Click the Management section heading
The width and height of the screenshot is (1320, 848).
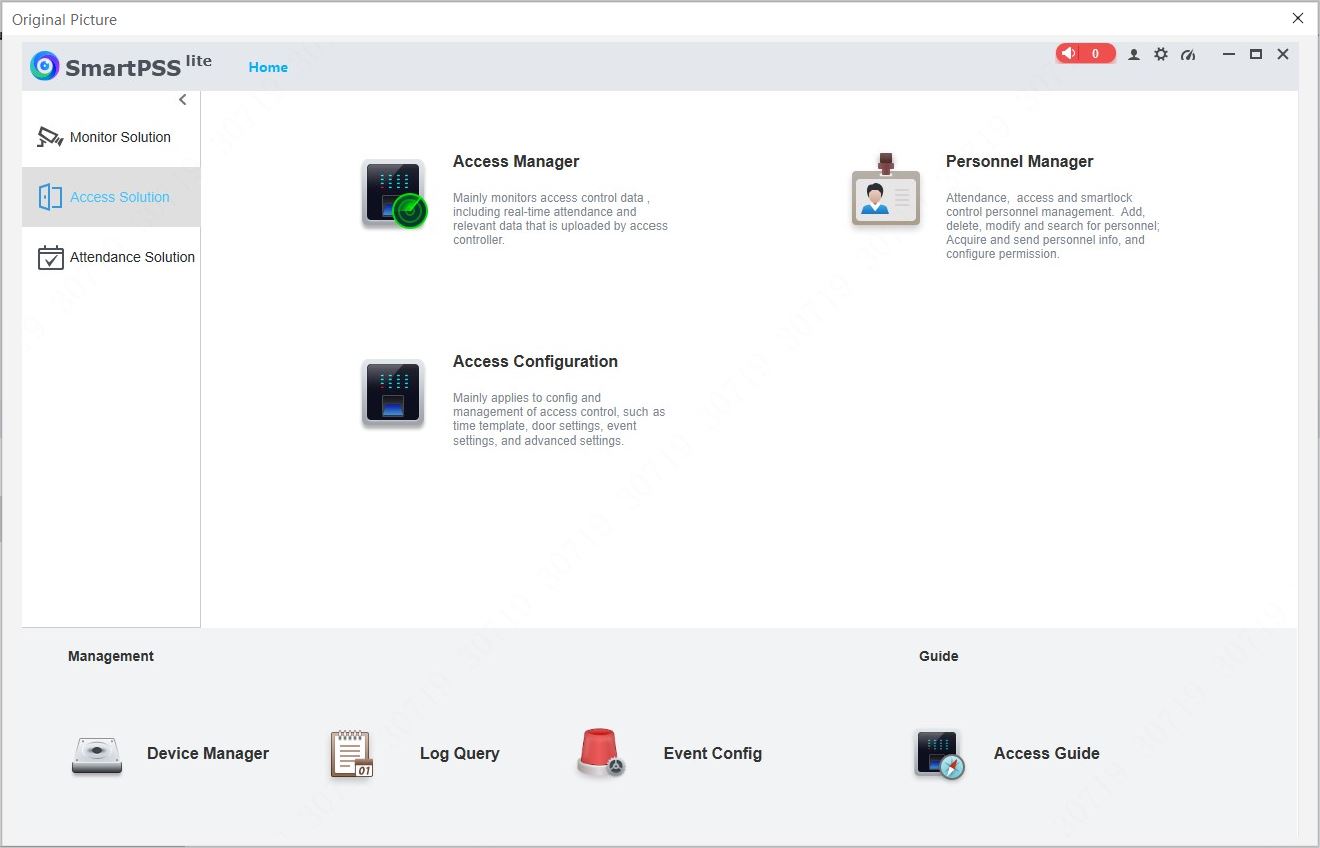pos(111,656)
